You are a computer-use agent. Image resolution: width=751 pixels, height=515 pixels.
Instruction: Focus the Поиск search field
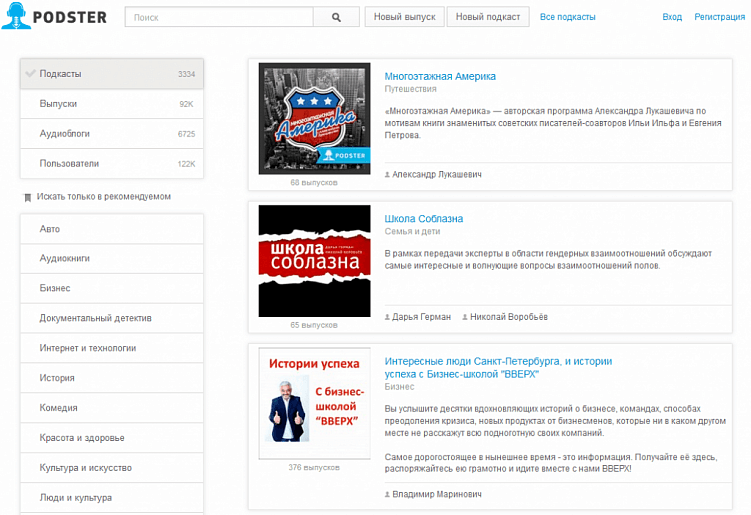[x=219, y=17]
